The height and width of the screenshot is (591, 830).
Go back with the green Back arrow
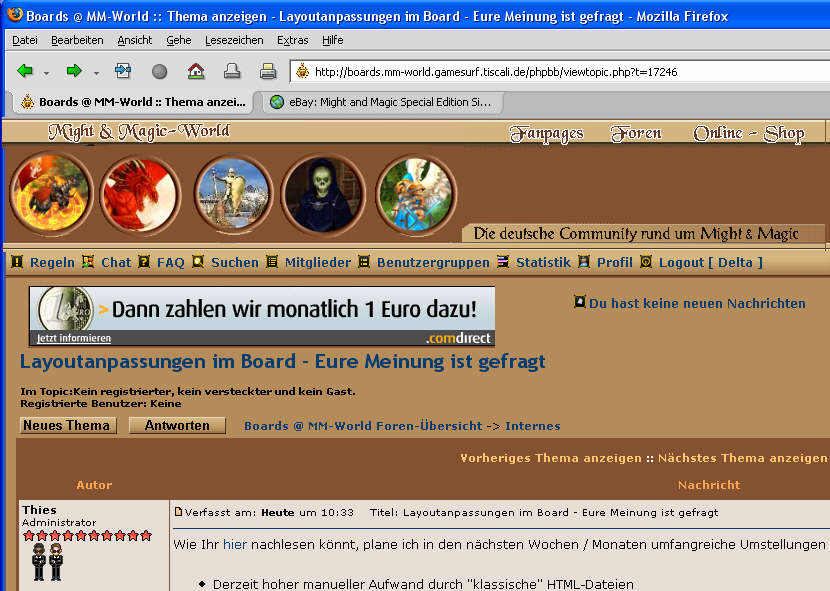coord(25,70)
